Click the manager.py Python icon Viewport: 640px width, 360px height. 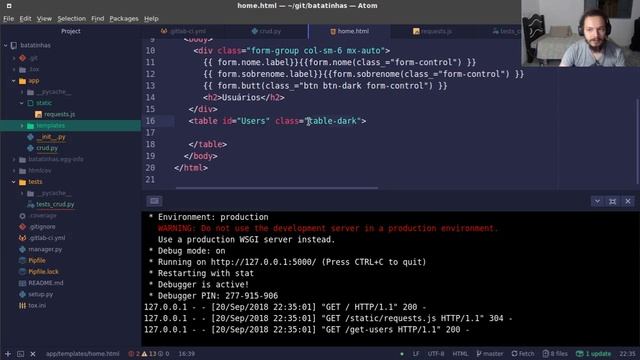pyautogui.click(x=22, y=249)
